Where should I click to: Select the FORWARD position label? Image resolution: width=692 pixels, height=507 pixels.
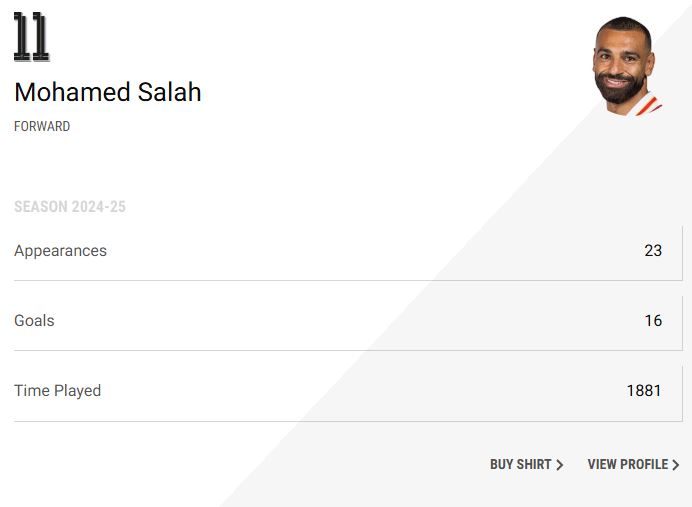coord(42,127)
